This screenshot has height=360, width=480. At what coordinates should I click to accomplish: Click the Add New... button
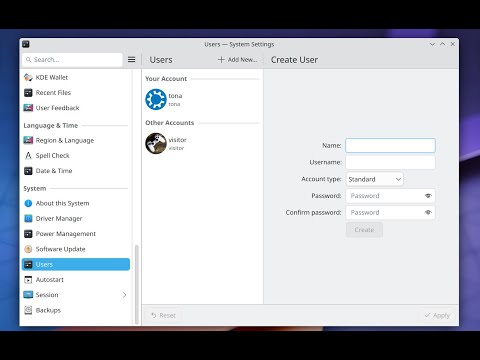click(x=237, y=60)
